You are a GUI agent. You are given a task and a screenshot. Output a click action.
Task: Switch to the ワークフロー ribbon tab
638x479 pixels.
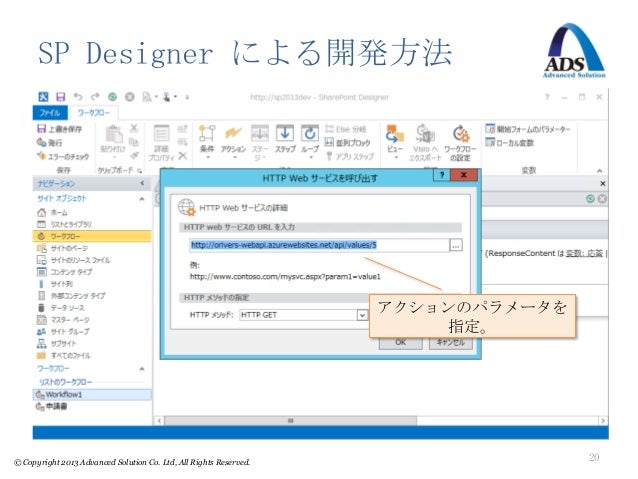click(x=94, y=113)
